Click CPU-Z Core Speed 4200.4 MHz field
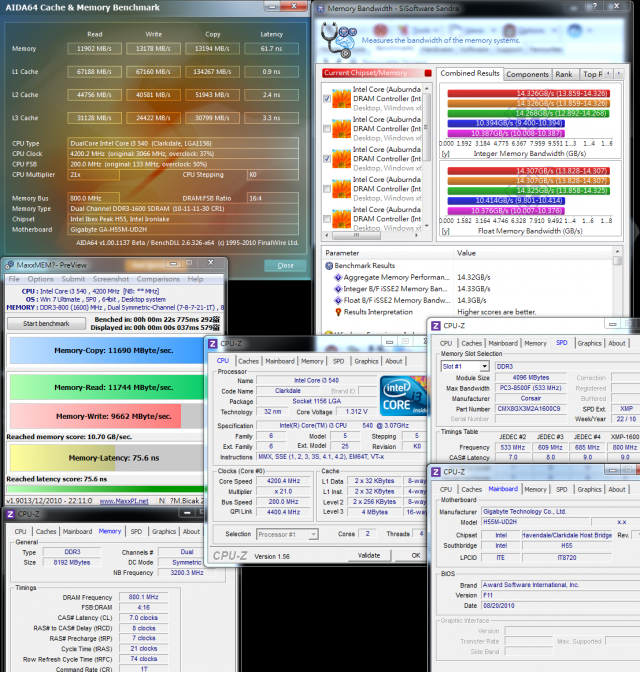The height and width of the screenshot is (673, 640). click(283, 481)
